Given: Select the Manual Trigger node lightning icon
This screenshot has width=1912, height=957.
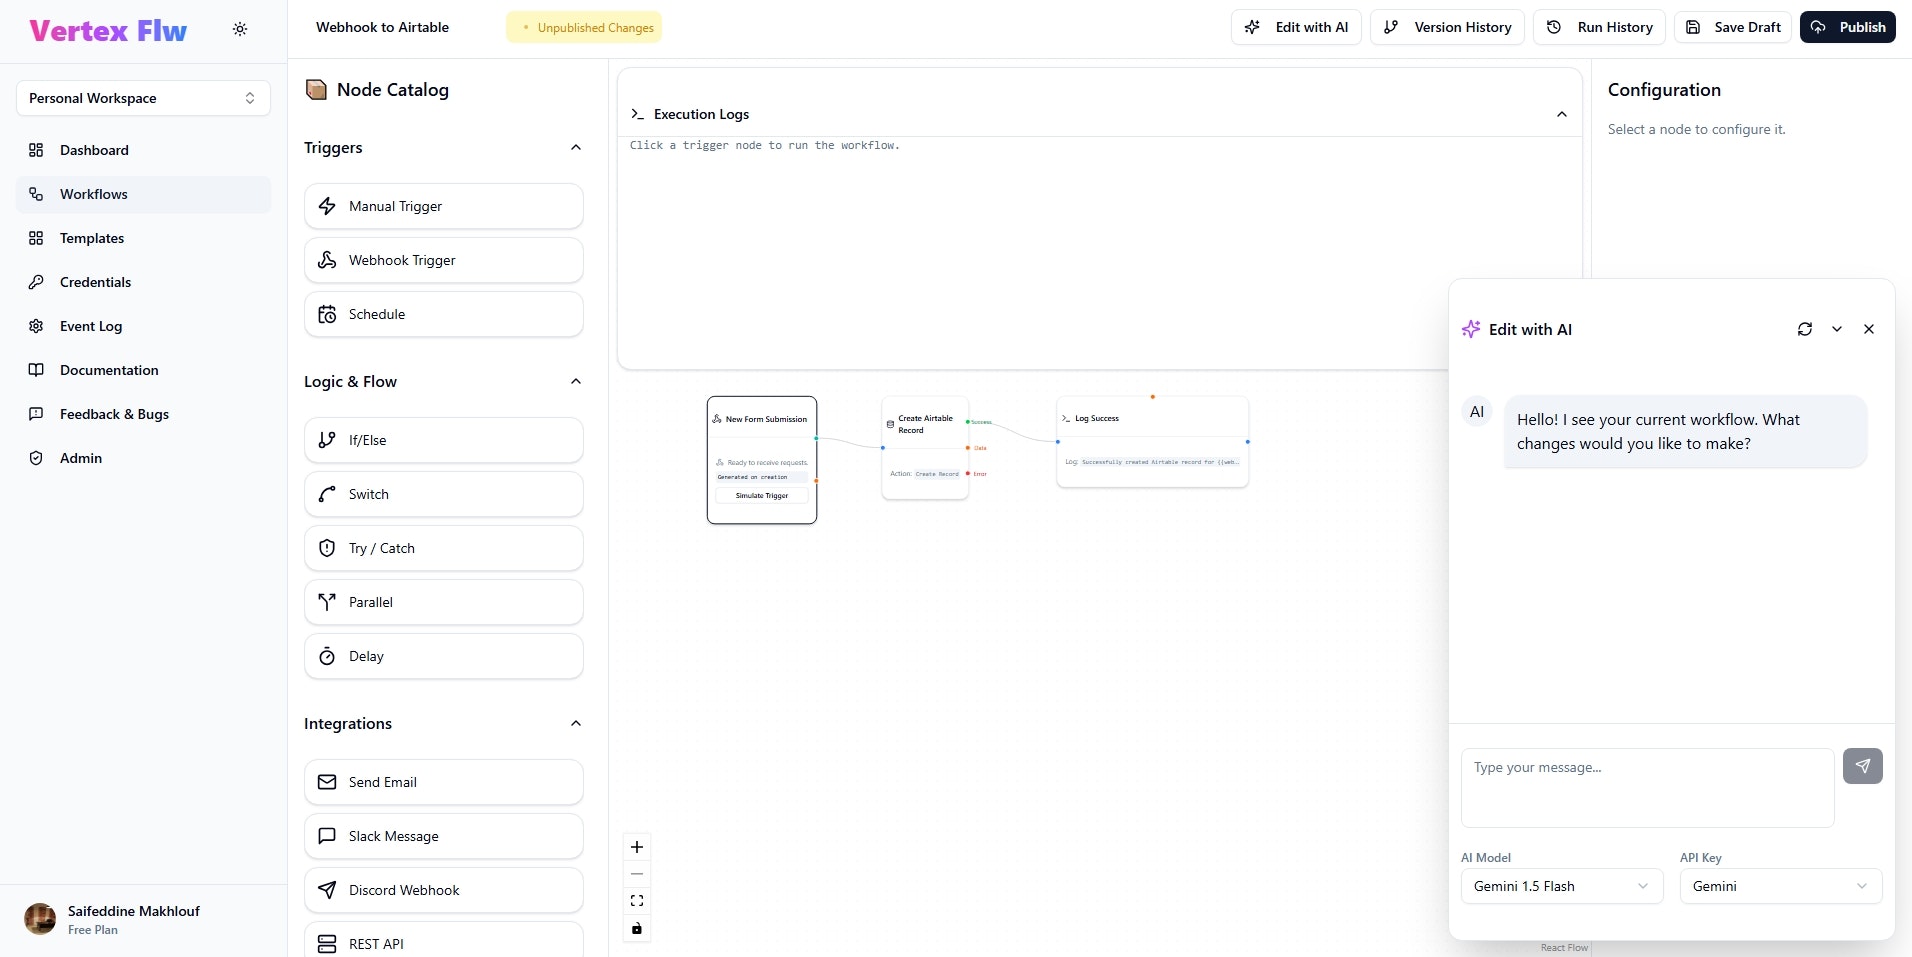Looking at the screenshot, I should (327, 206).
